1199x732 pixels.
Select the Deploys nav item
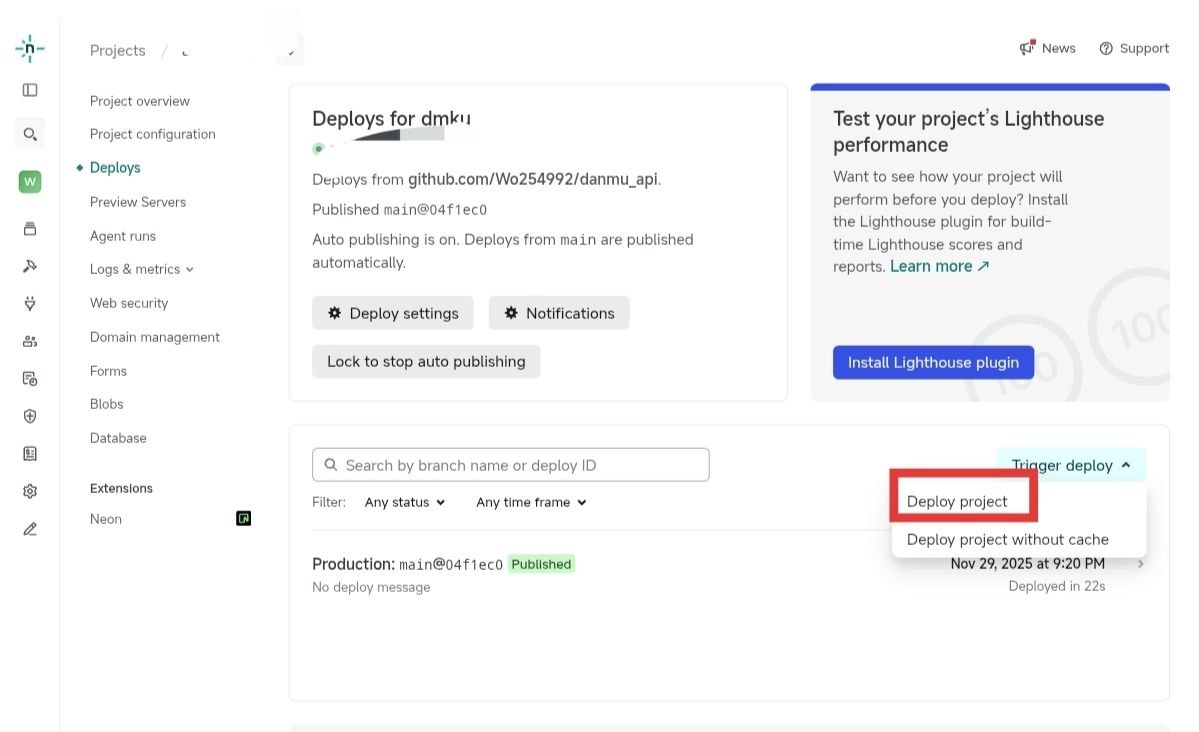[115, 168]
